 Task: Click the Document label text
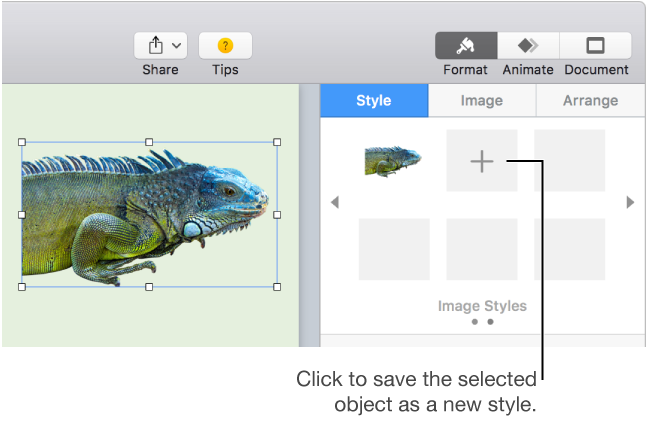pos(596,70)
